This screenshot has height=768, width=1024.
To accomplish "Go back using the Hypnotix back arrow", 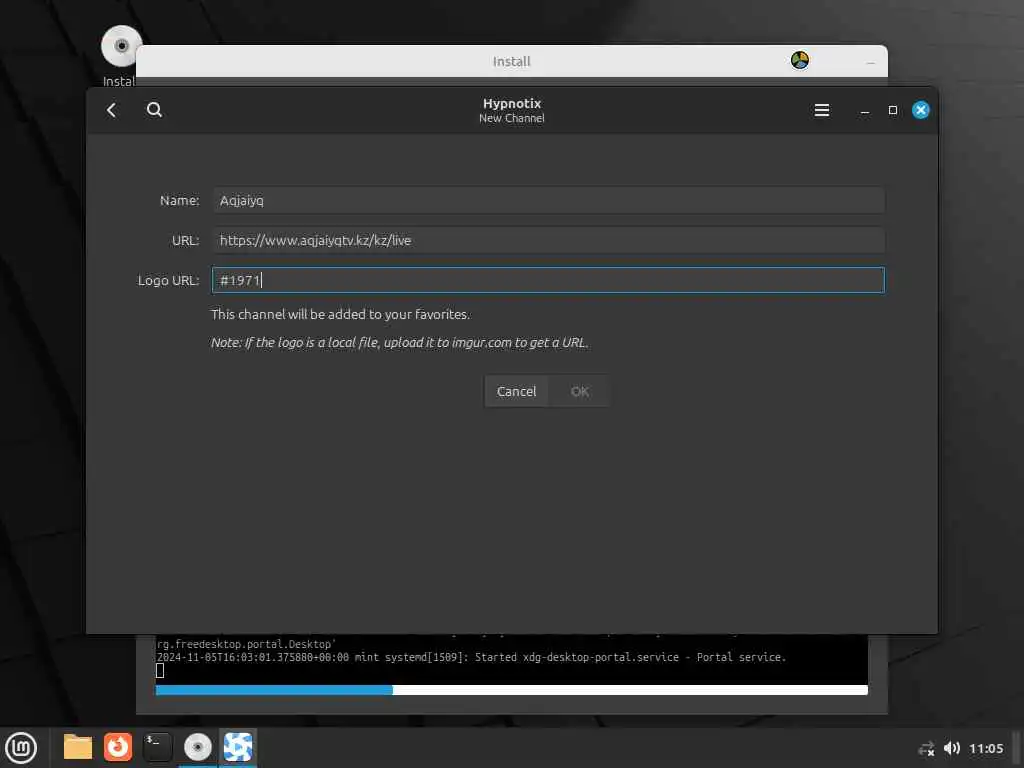I will (112, 110).
